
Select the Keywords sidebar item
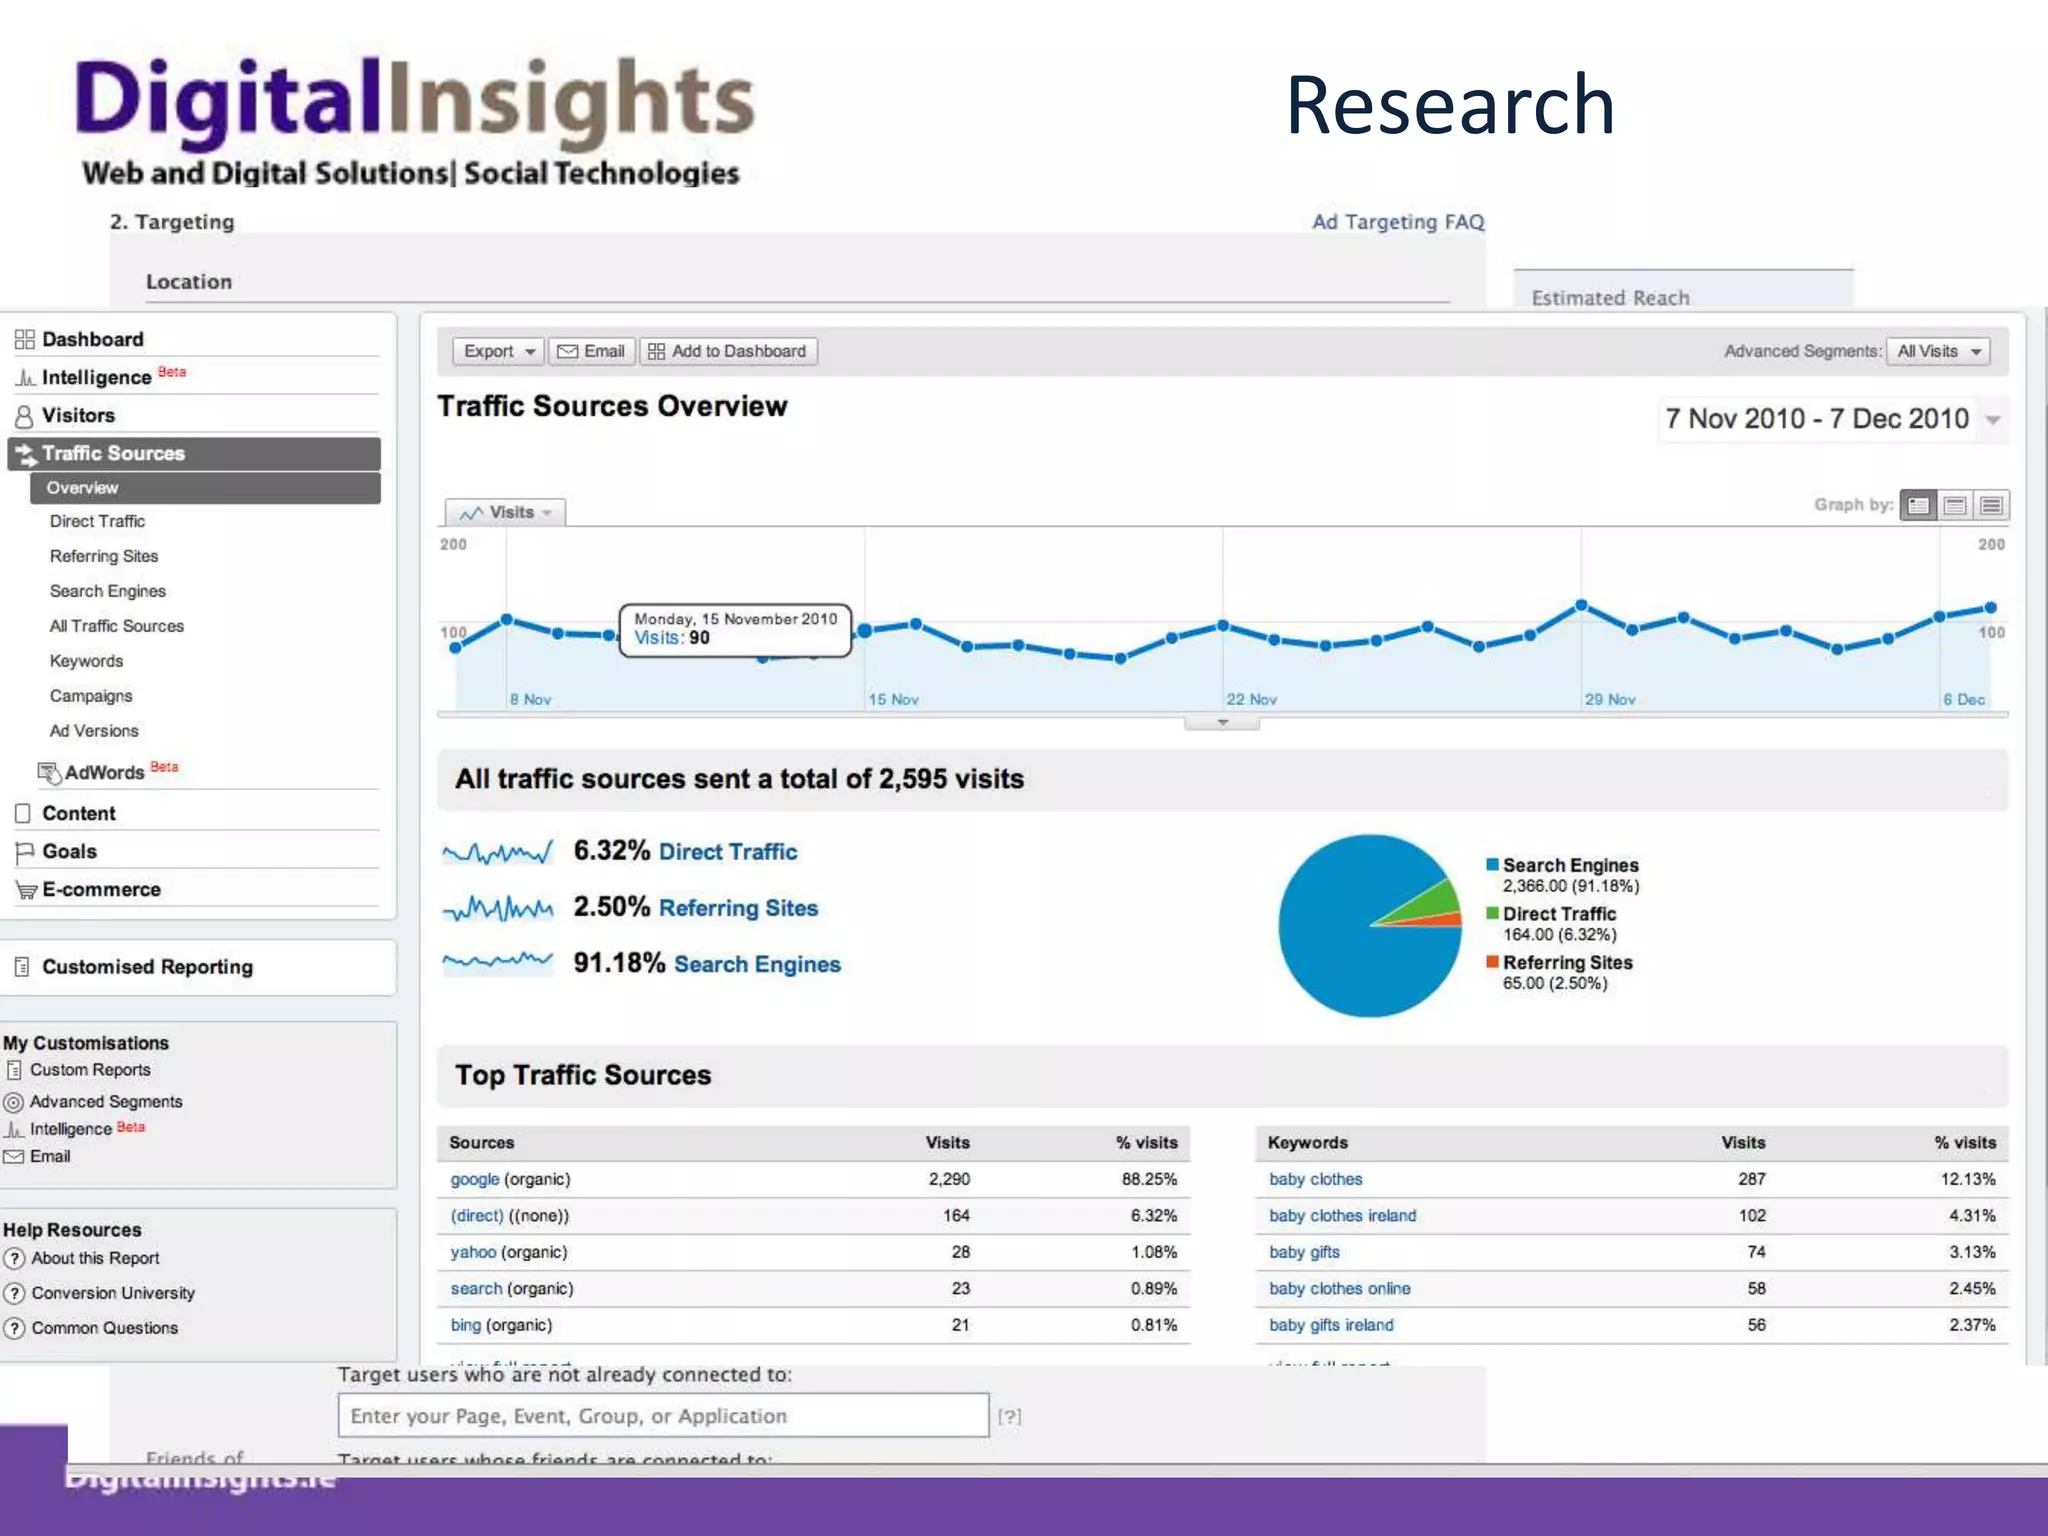click(x=87, y=662)
